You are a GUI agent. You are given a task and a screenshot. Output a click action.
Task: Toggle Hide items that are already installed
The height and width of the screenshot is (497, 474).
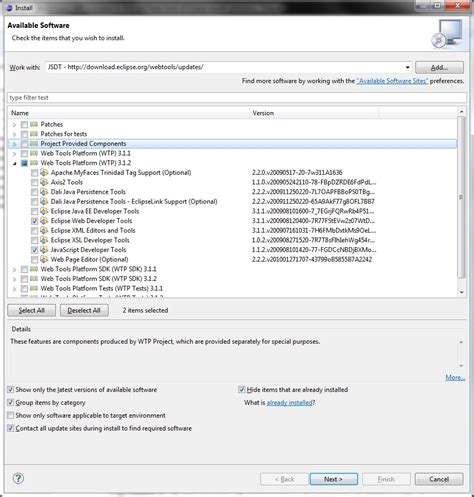pyautogui.click(x=242, y=390)
